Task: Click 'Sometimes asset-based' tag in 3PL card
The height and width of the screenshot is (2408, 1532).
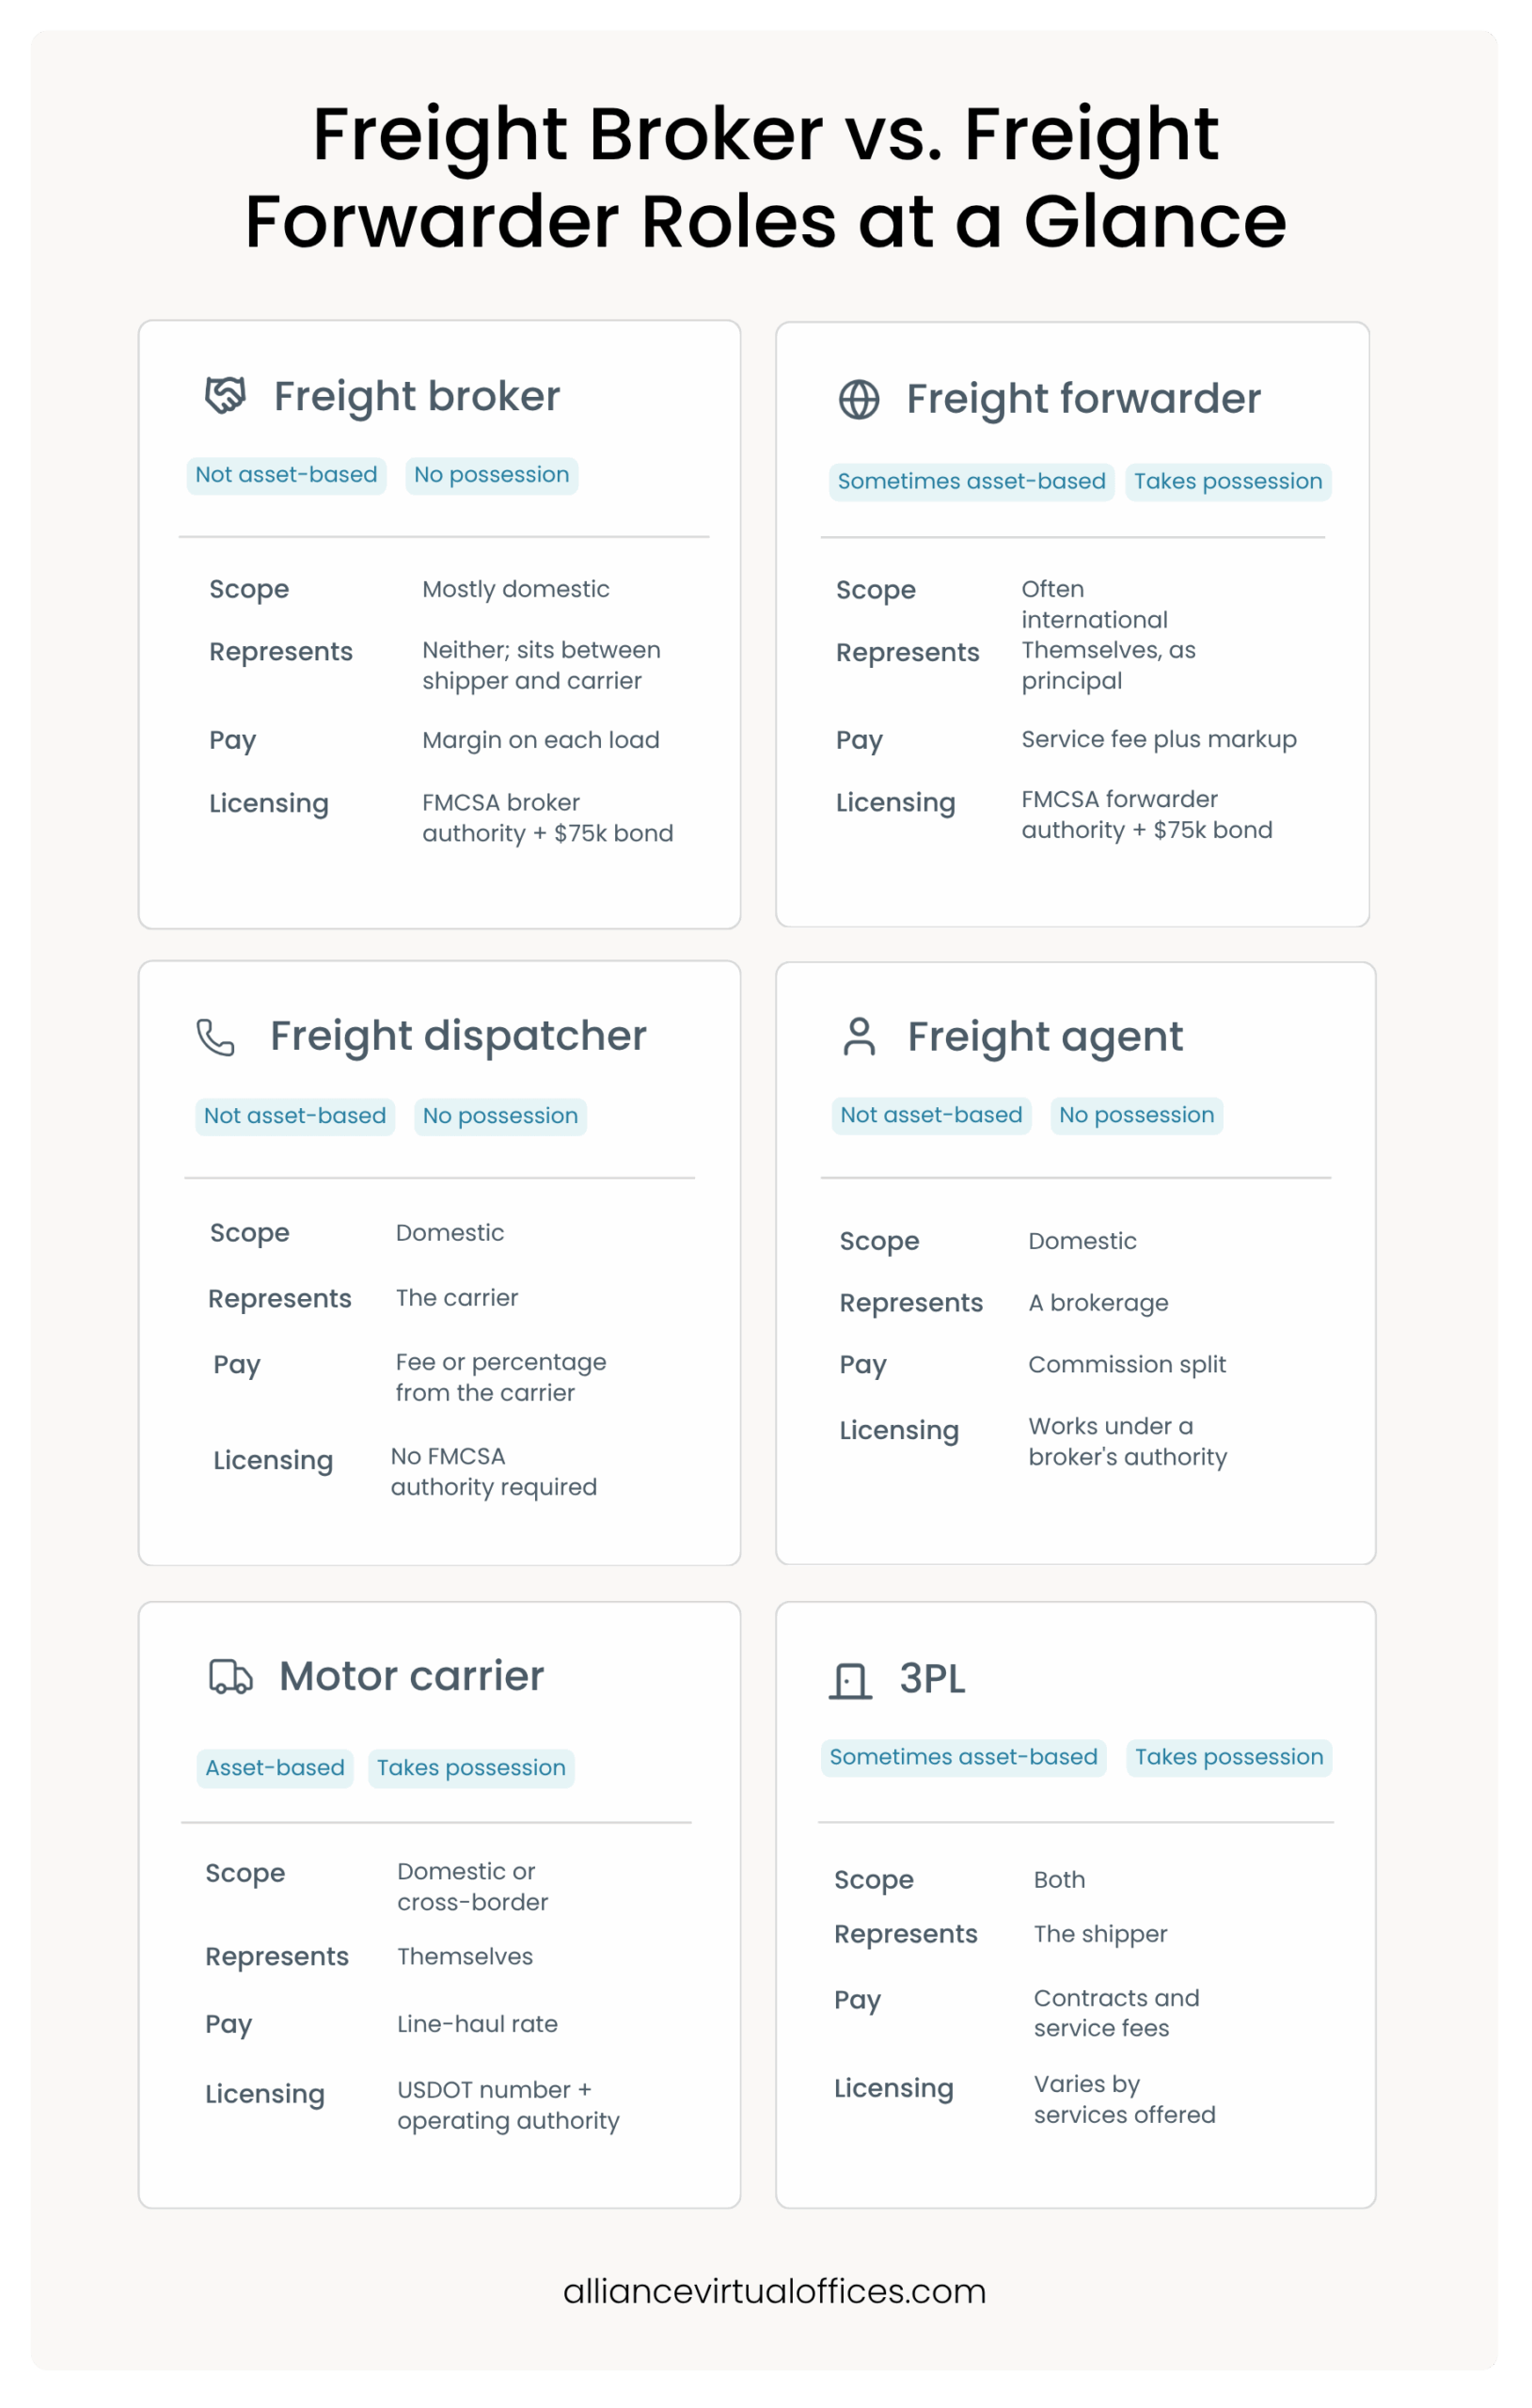Action: (x=964, y=1757)
